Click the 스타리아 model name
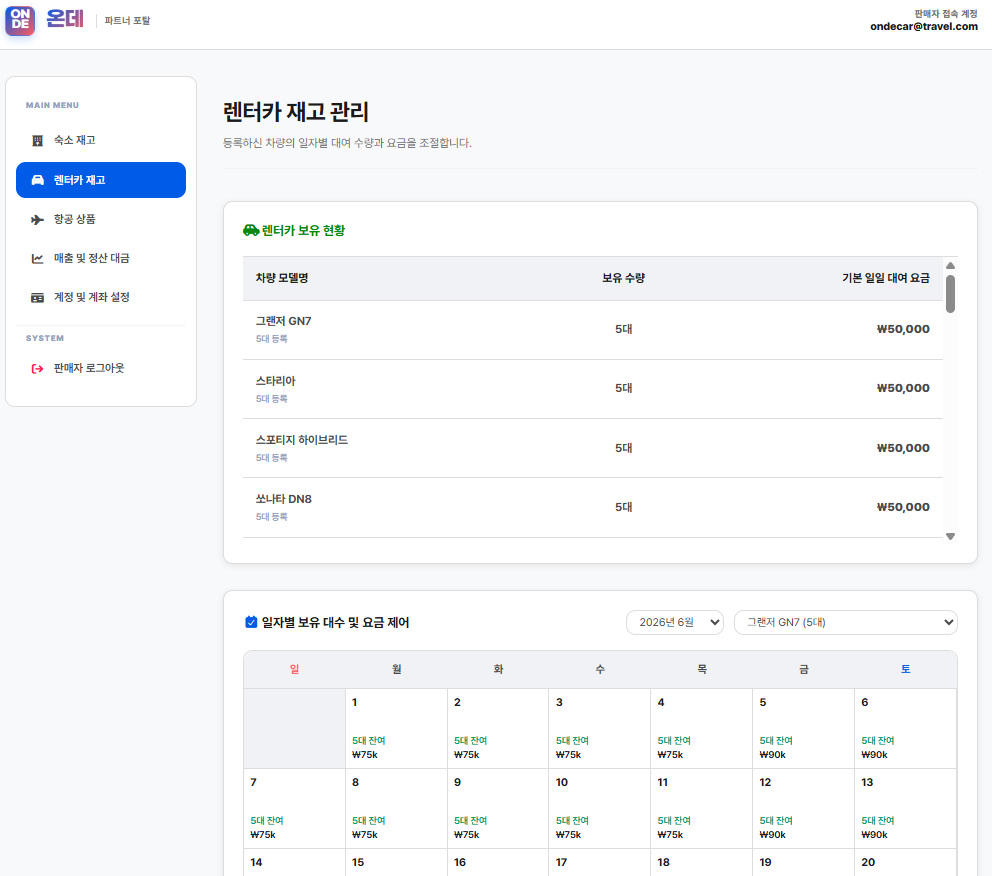Viewport: 992px width, 876px height. 275,381
